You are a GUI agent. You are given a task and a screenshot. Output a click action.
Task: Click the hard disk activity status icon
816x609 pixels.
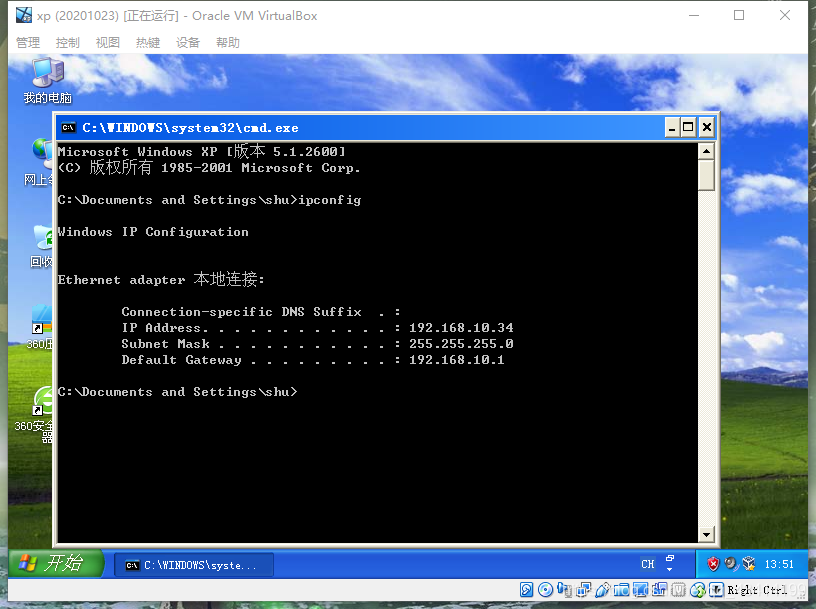[x=527, y=589]
